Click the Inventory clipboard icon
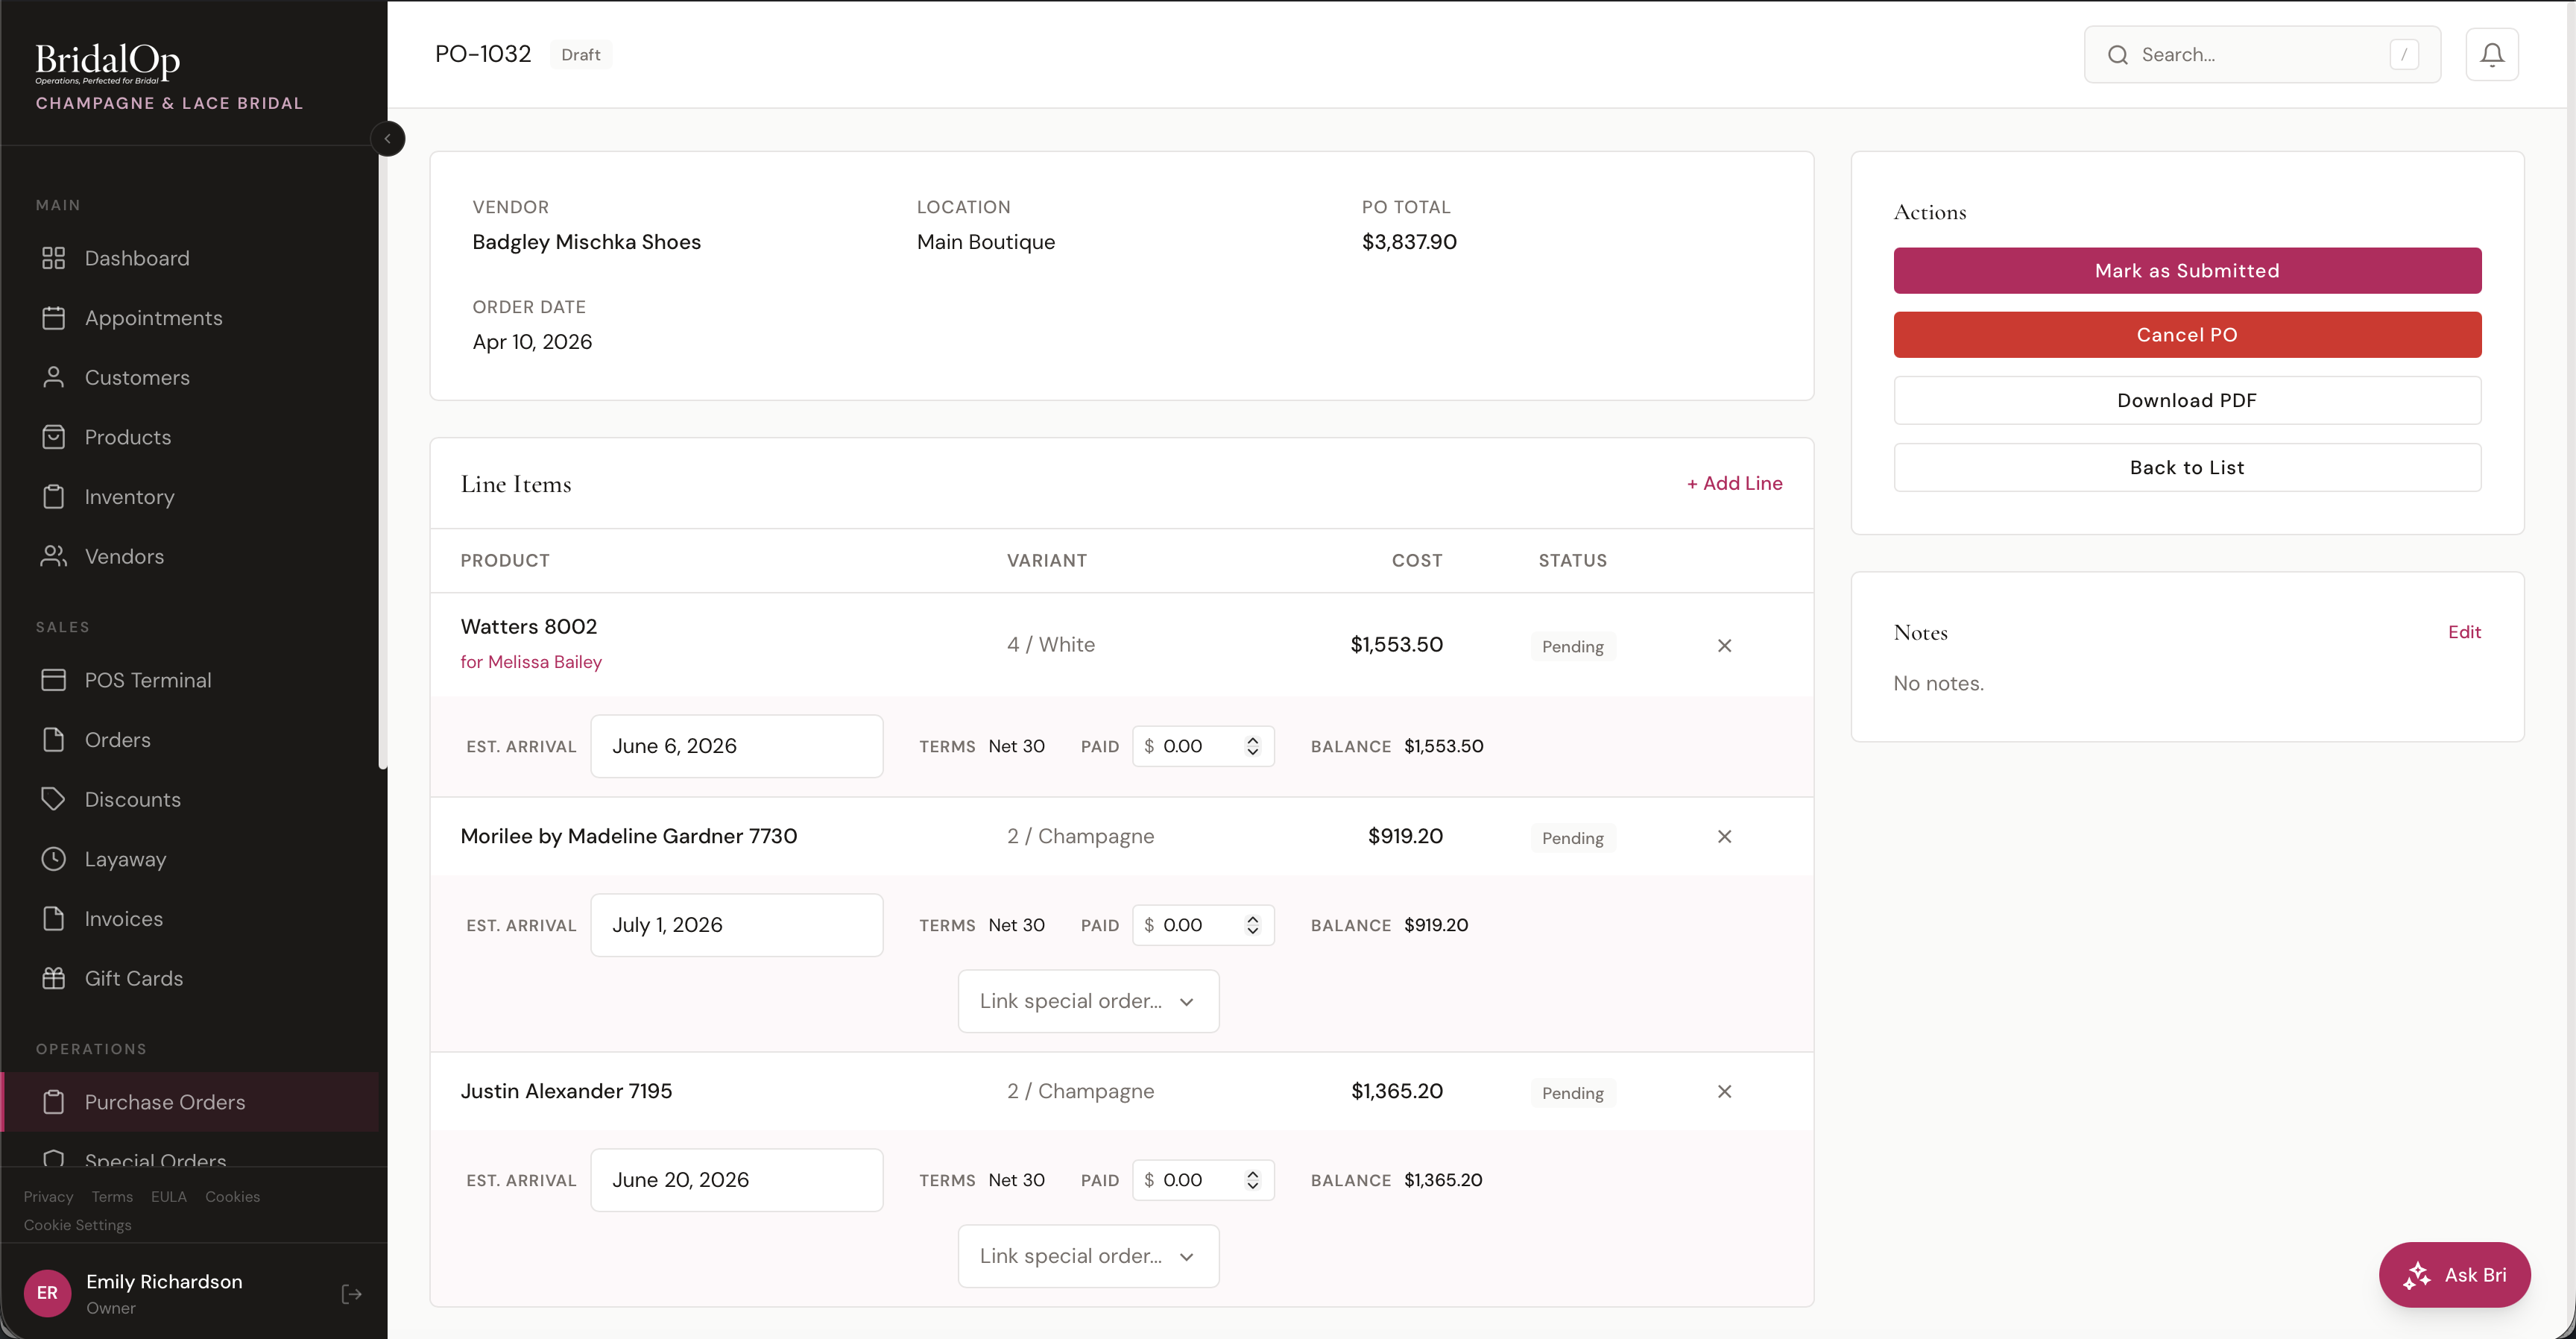Viewport: 2576px width, 1339px height. pos(53,497)
